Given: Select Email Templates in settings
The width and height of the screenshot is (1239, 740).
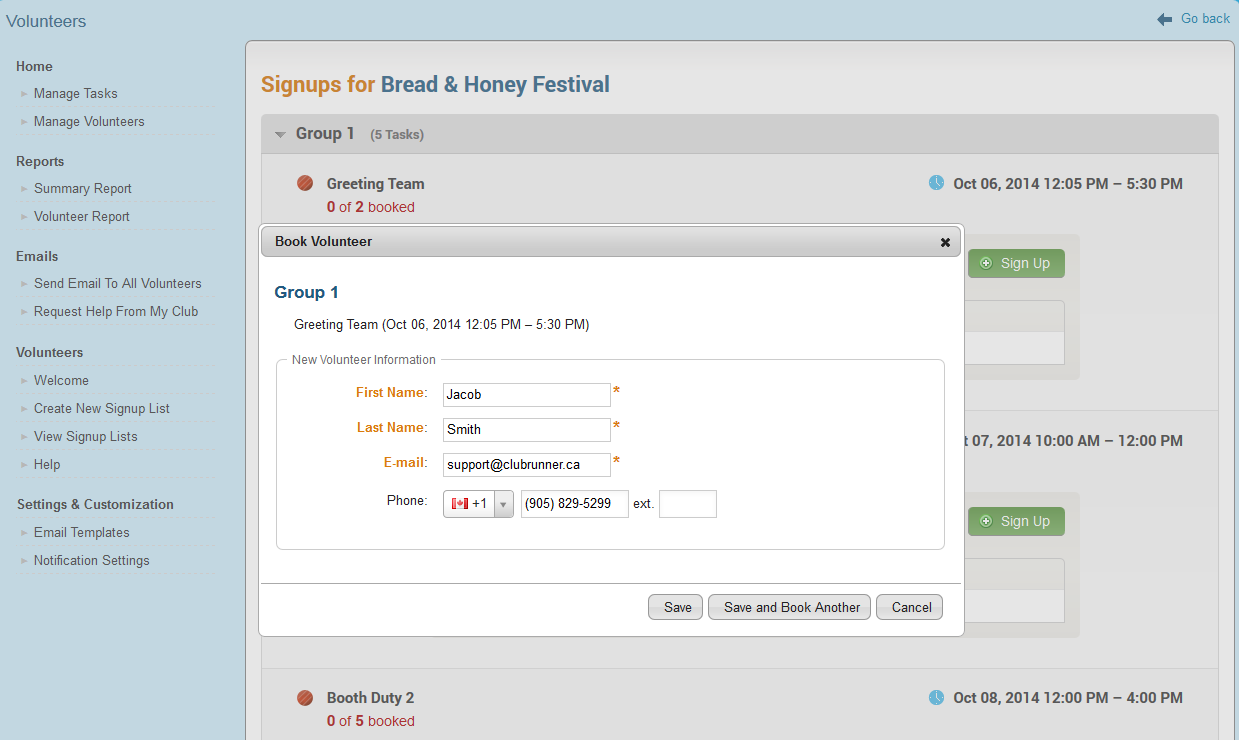Looking at the screenshot, I should [82, 533].
